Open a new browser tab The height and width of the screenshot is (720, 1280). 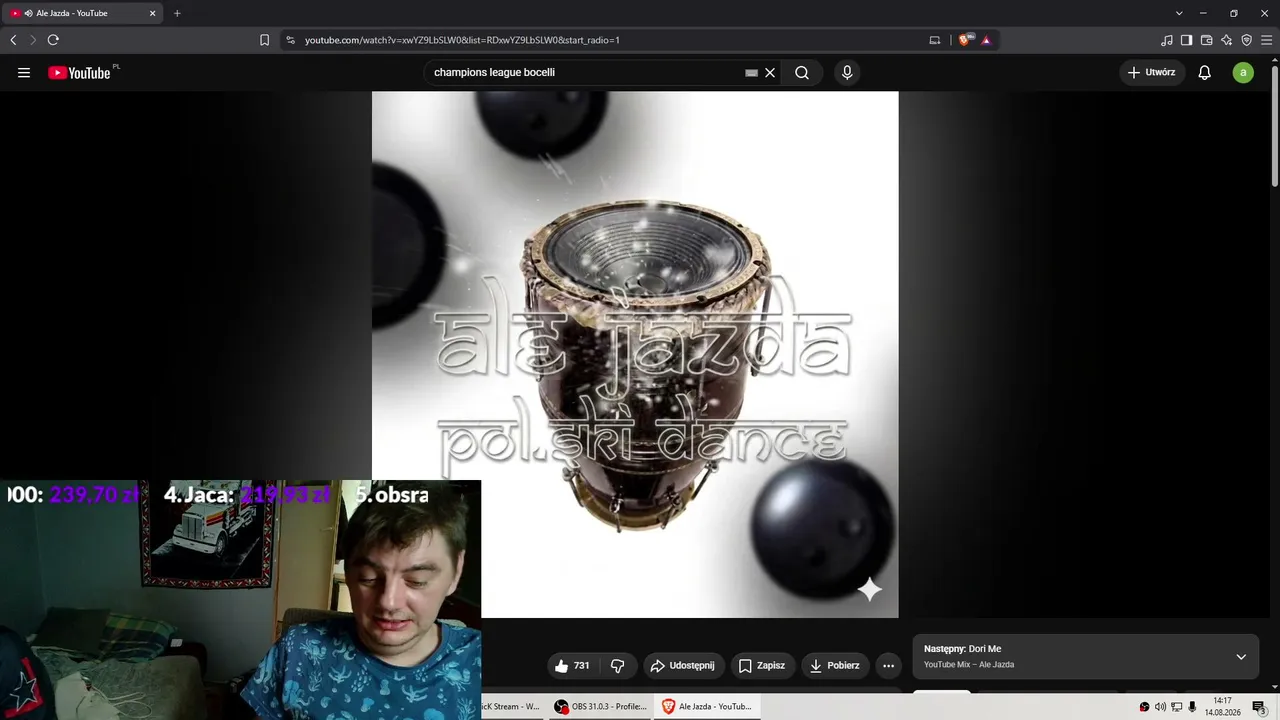click(x=177, y=13)
